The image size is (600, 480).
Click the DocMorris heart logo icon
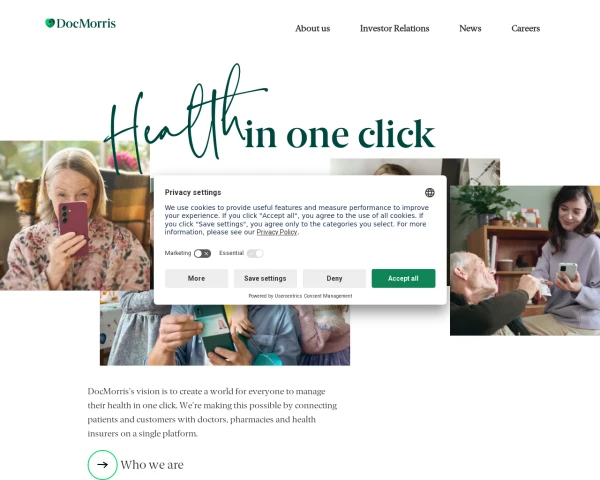point(50,23)
